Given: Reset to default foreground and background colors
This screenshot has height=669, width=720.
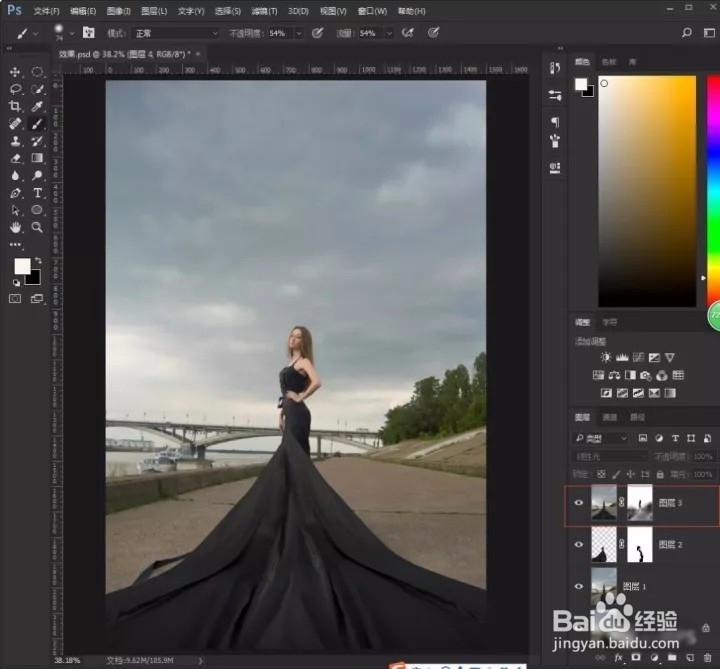Looking at the screenshot, I should (x=16, y=282).
